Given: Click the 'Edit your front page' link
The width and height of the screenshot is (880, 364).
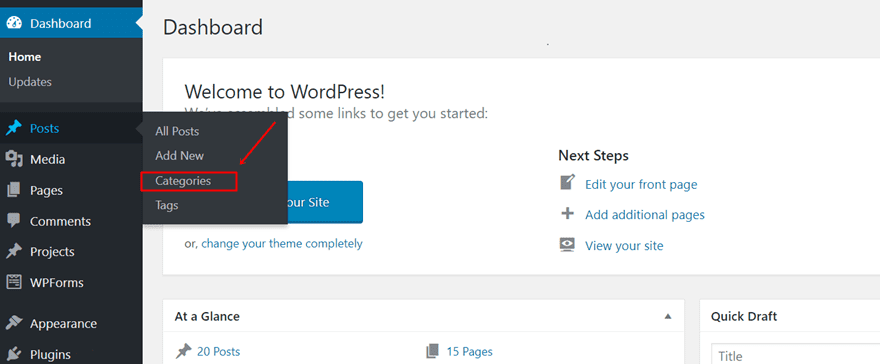Looking at the screenshot, I should click(x=641, y=184).
